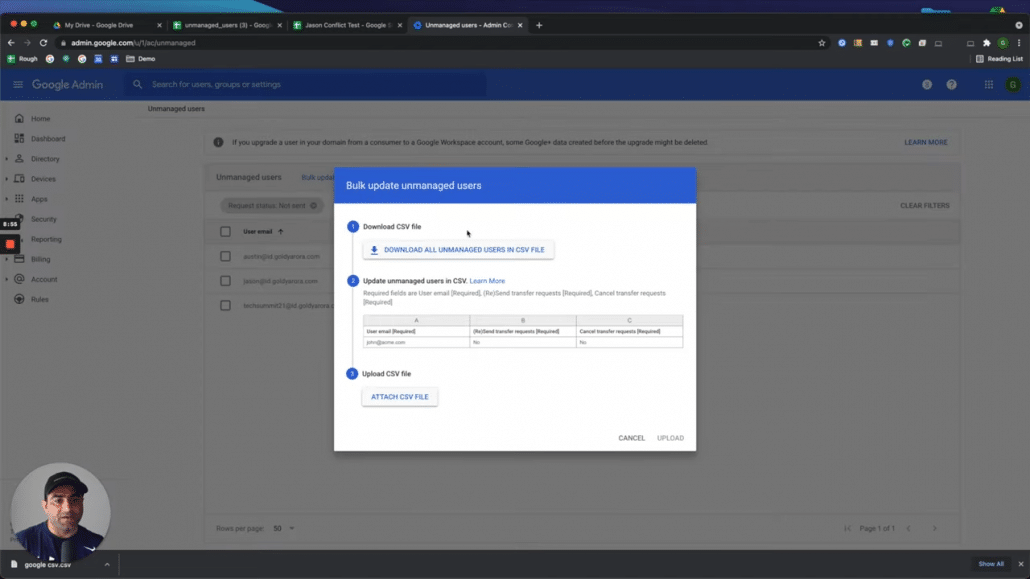
Task: Open the Google apps grid launcher
Action: (x=989, y=85)
